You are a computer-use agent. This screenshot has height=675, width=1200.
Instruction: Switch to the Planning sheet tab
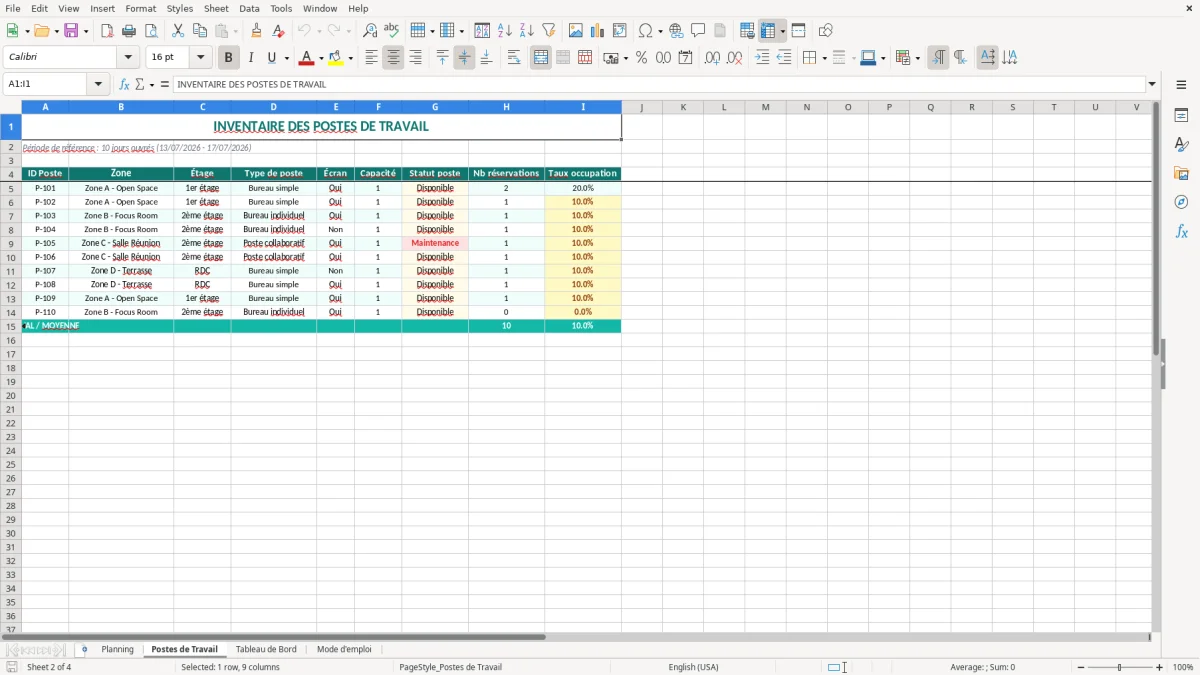pyautogui.click(x=117, y=649)
